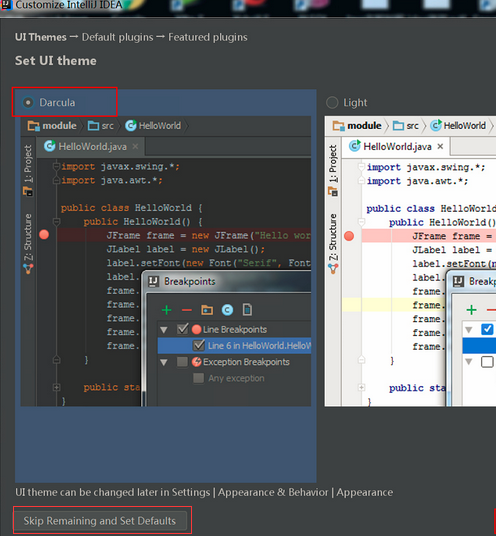The height and width of the screenshot is (536, 496).
Task: Click the Darcula preview thumbnail image
Action: click(166, 261)
